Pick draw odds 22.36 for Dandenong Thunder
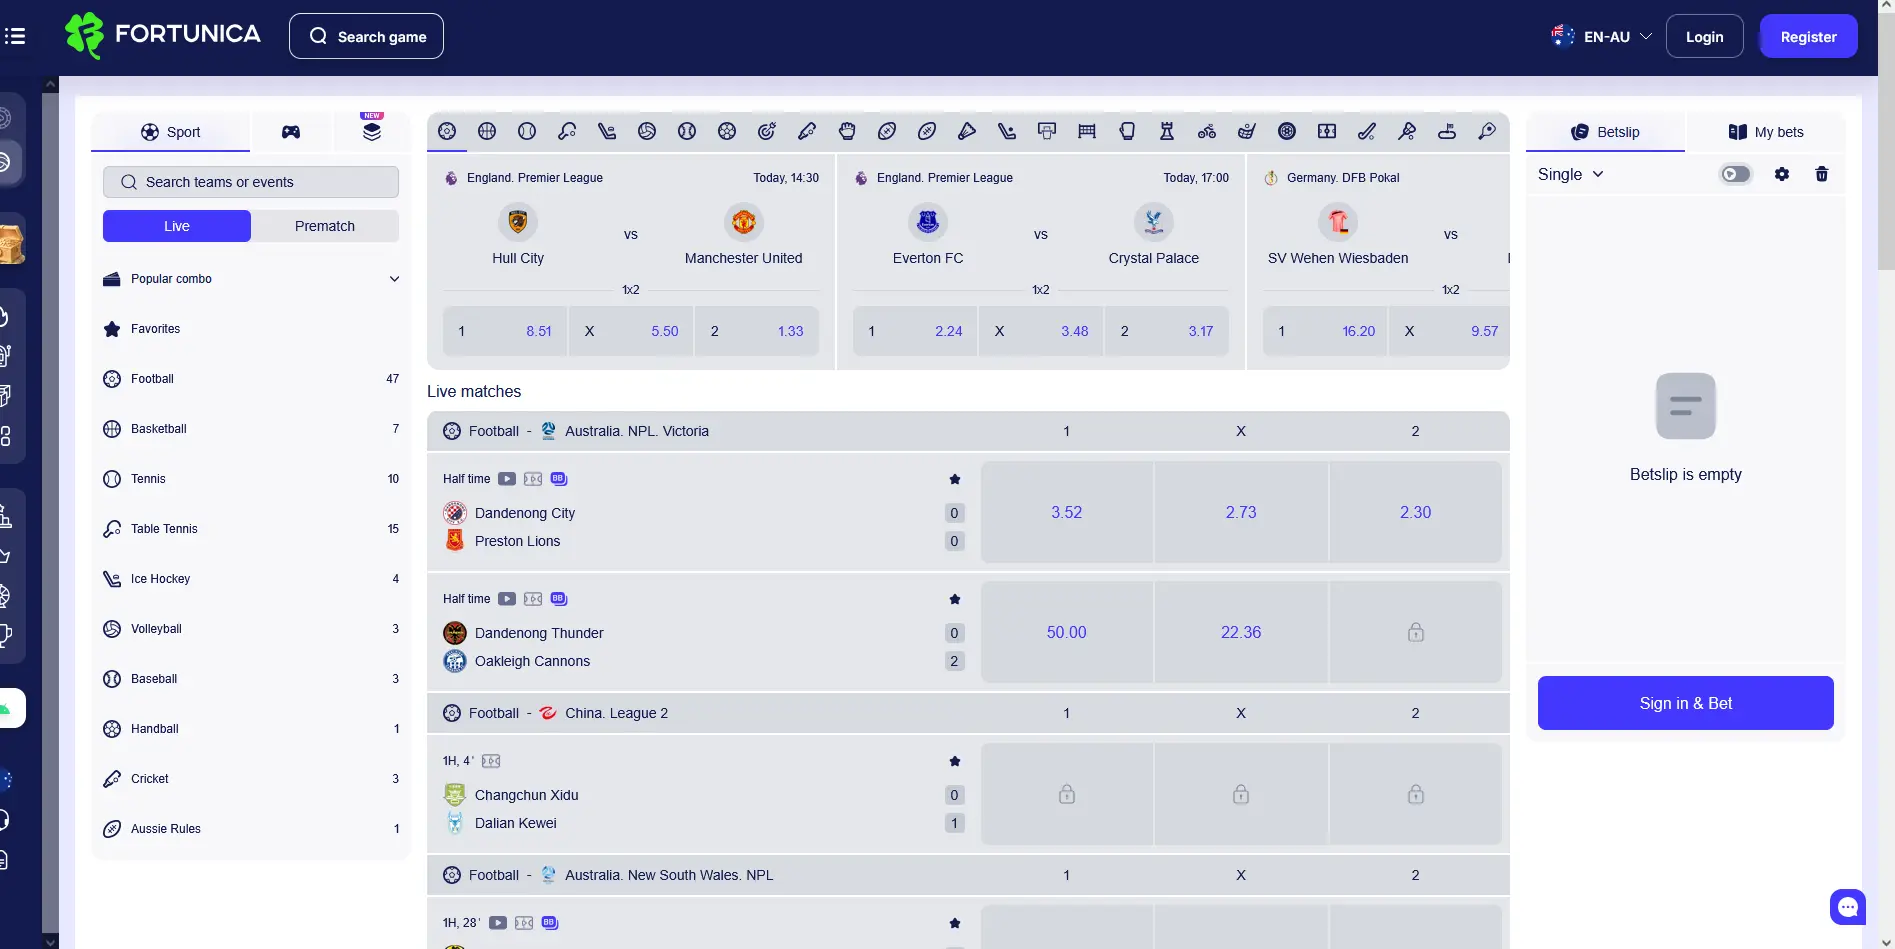The height and width of the screenshot is (949, 1895). [x=1241, y=632]
